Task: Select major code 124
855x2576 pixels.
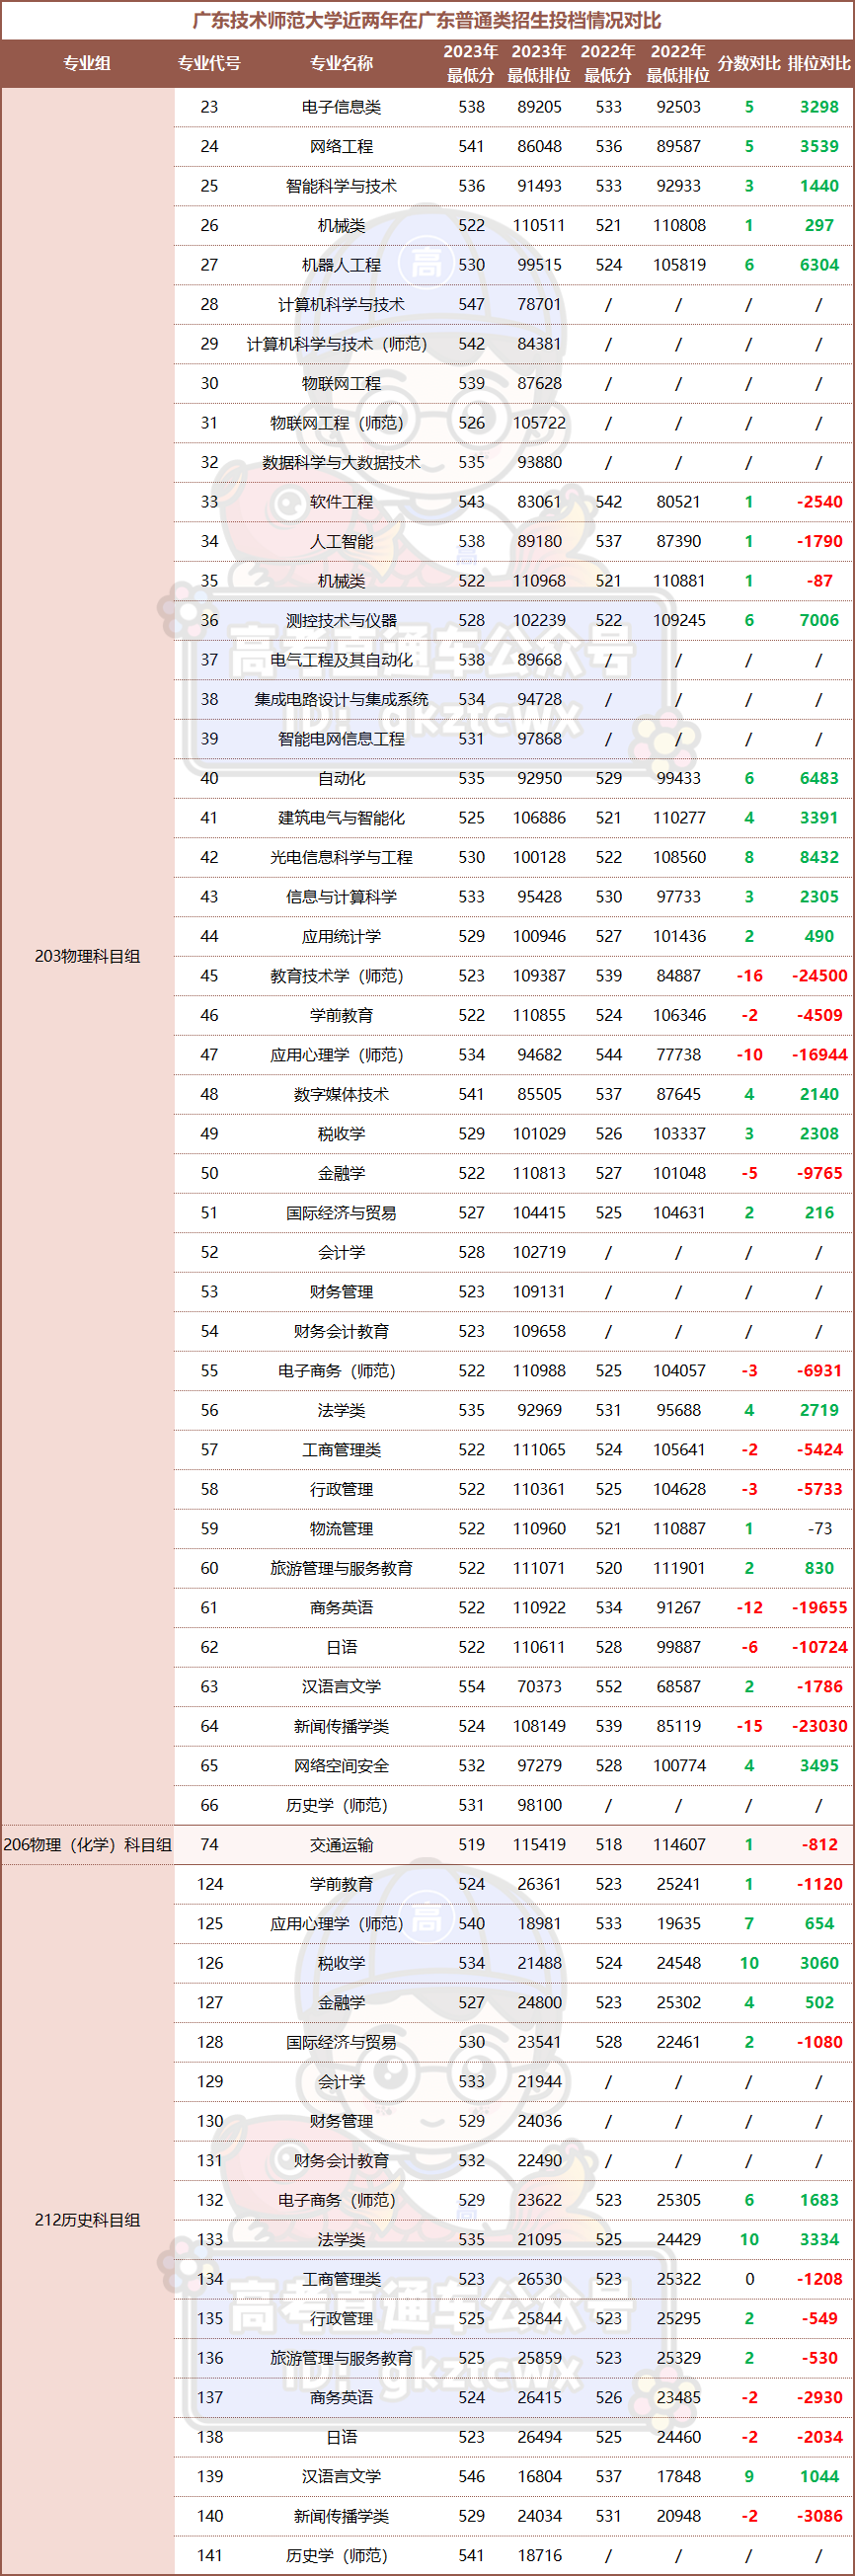Action: click(209, 1884)
